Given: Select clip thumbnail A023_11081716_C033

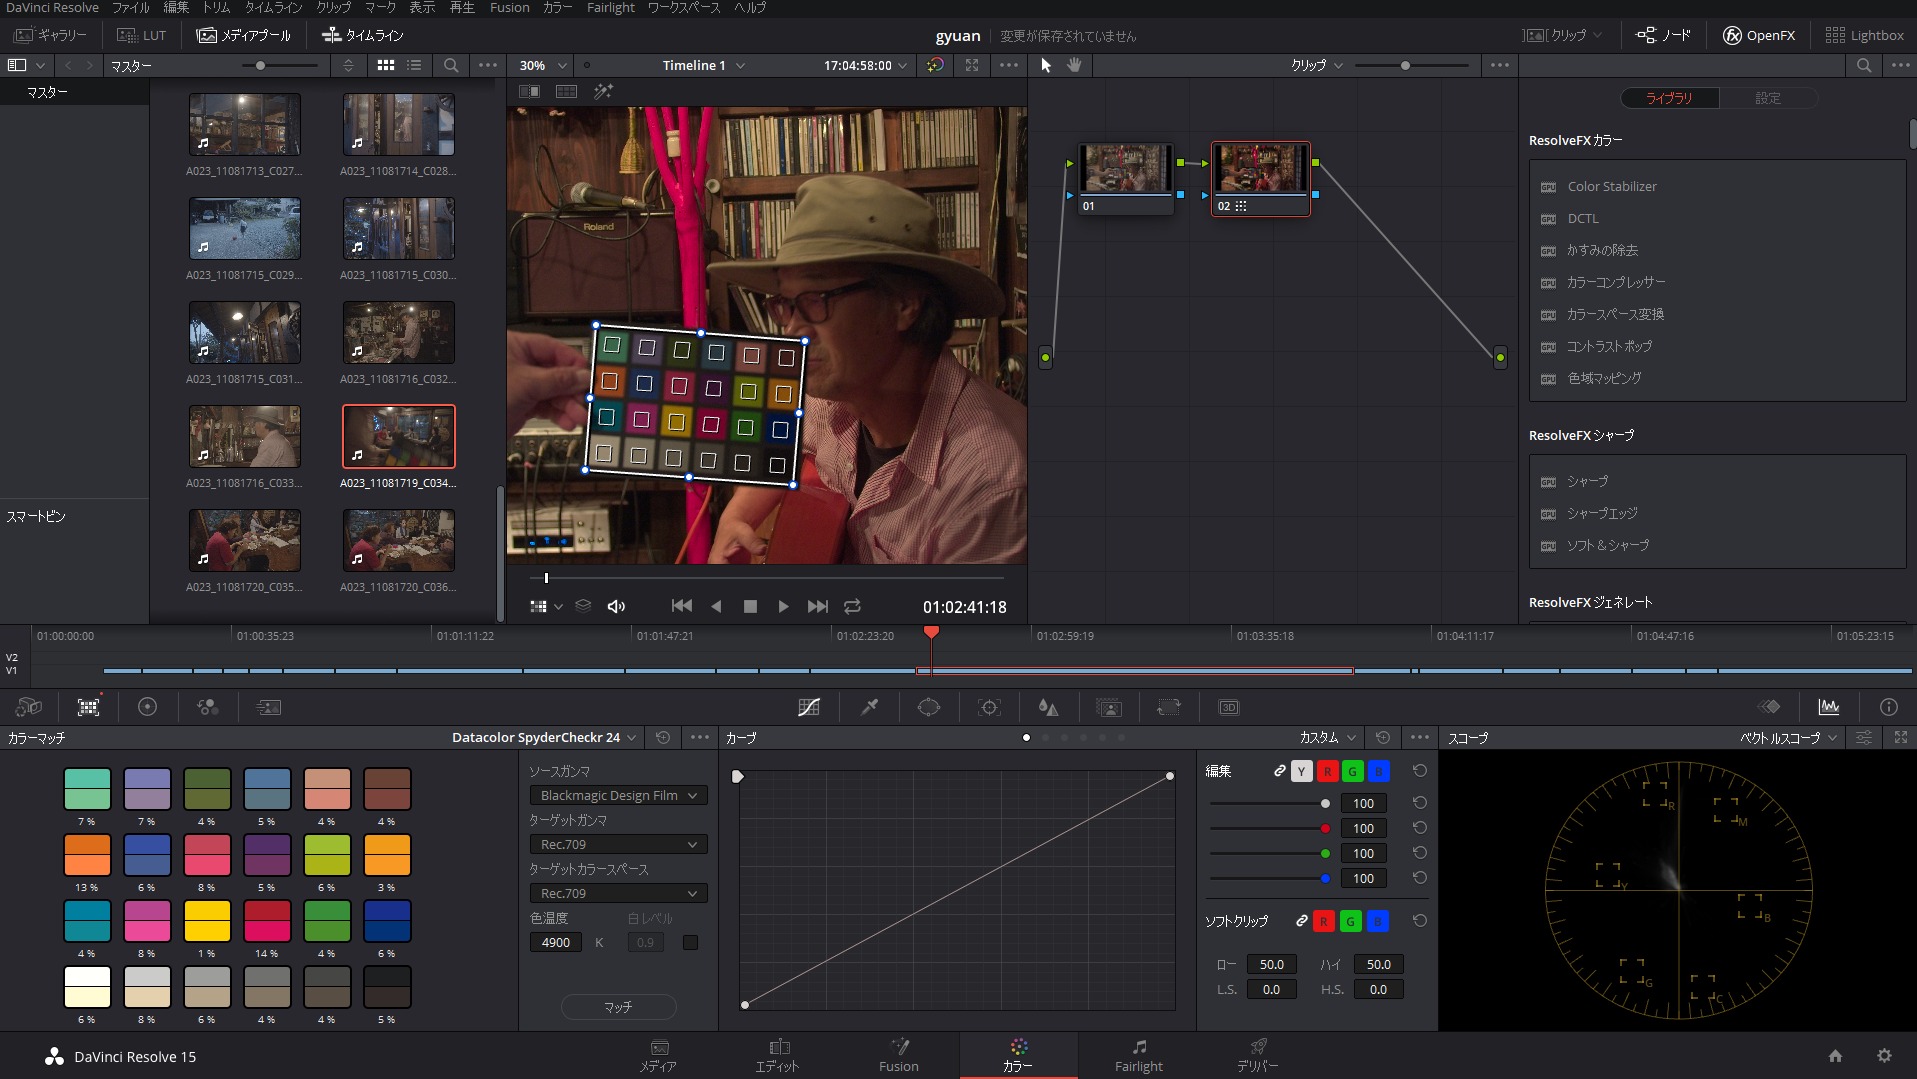Looking at the screenshot, I should pyautogui.click(x=244, y=437).
